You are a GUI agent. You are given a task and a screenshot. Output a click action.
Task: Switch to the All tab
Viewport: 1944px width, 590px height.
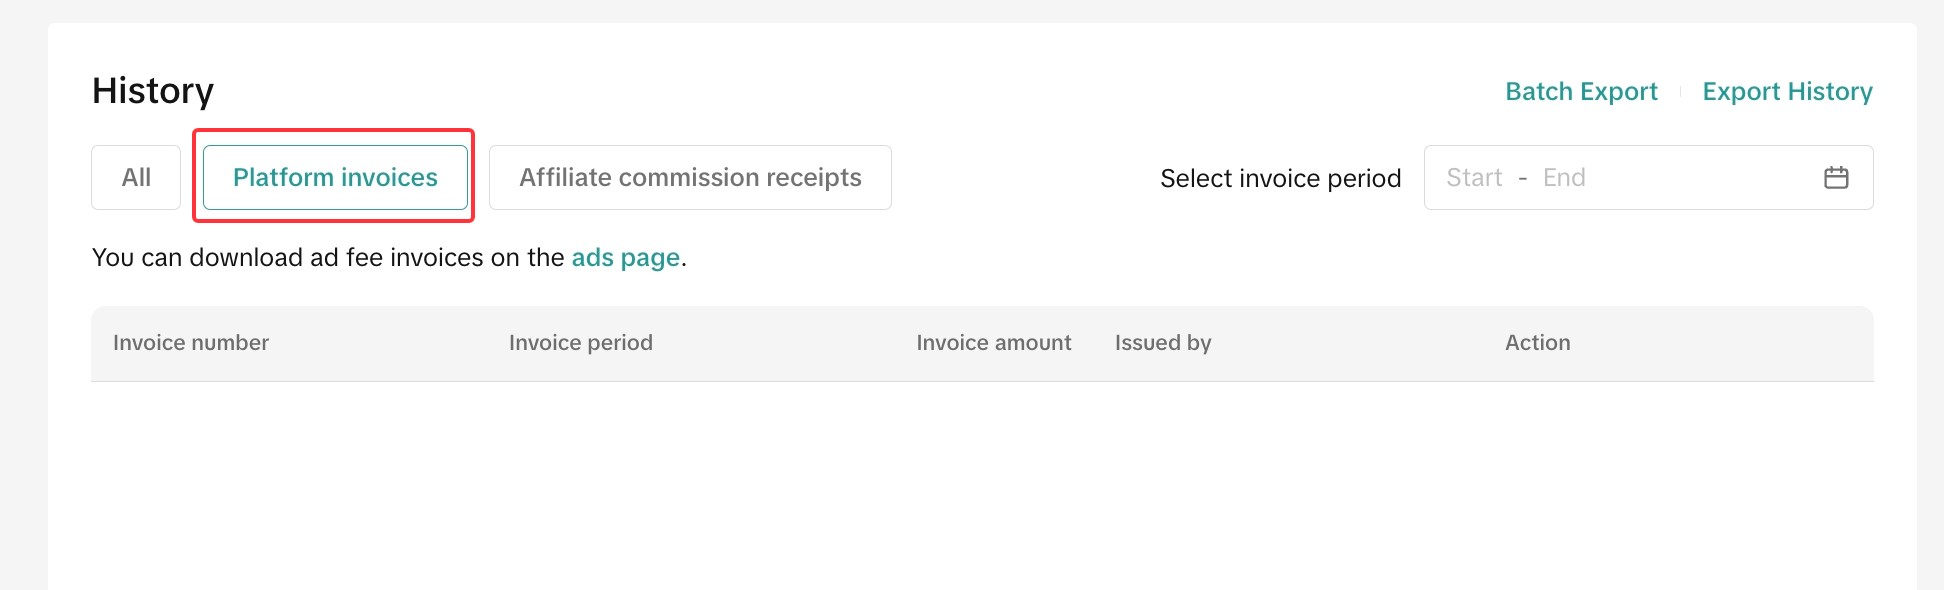pyautogui.click(x=136, y=178)
